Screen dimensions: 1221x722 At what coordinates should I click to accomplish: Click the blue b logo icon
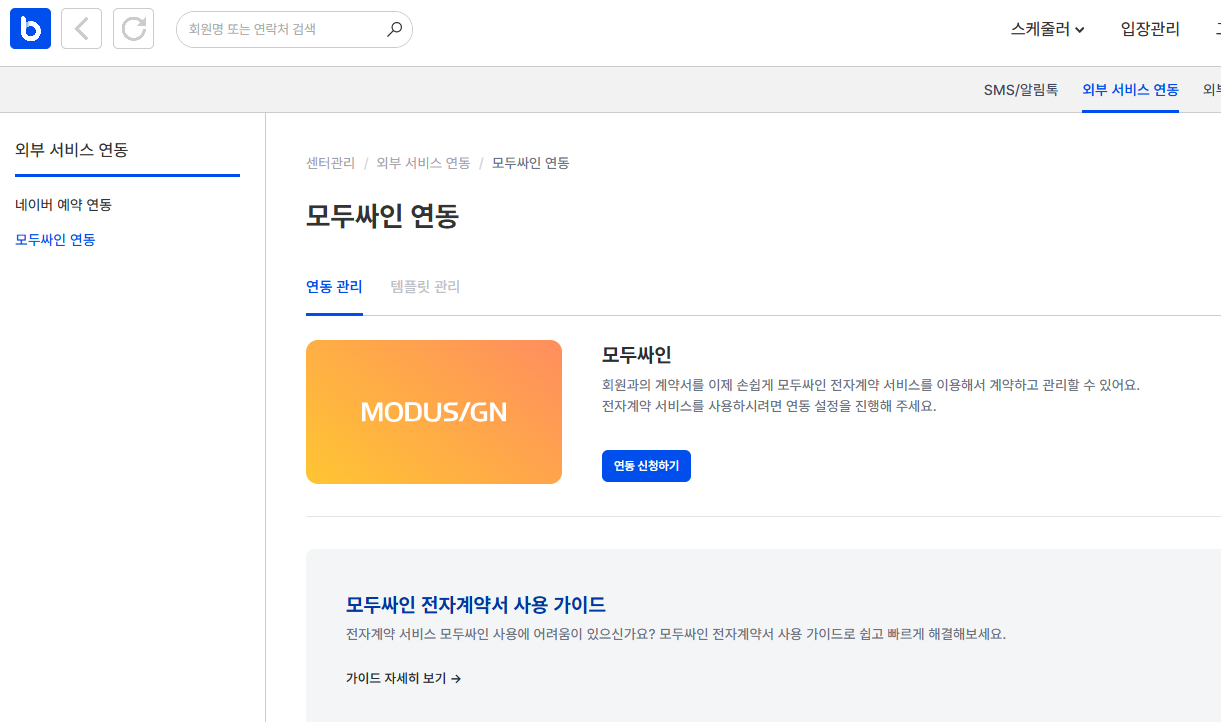(30, 29)
